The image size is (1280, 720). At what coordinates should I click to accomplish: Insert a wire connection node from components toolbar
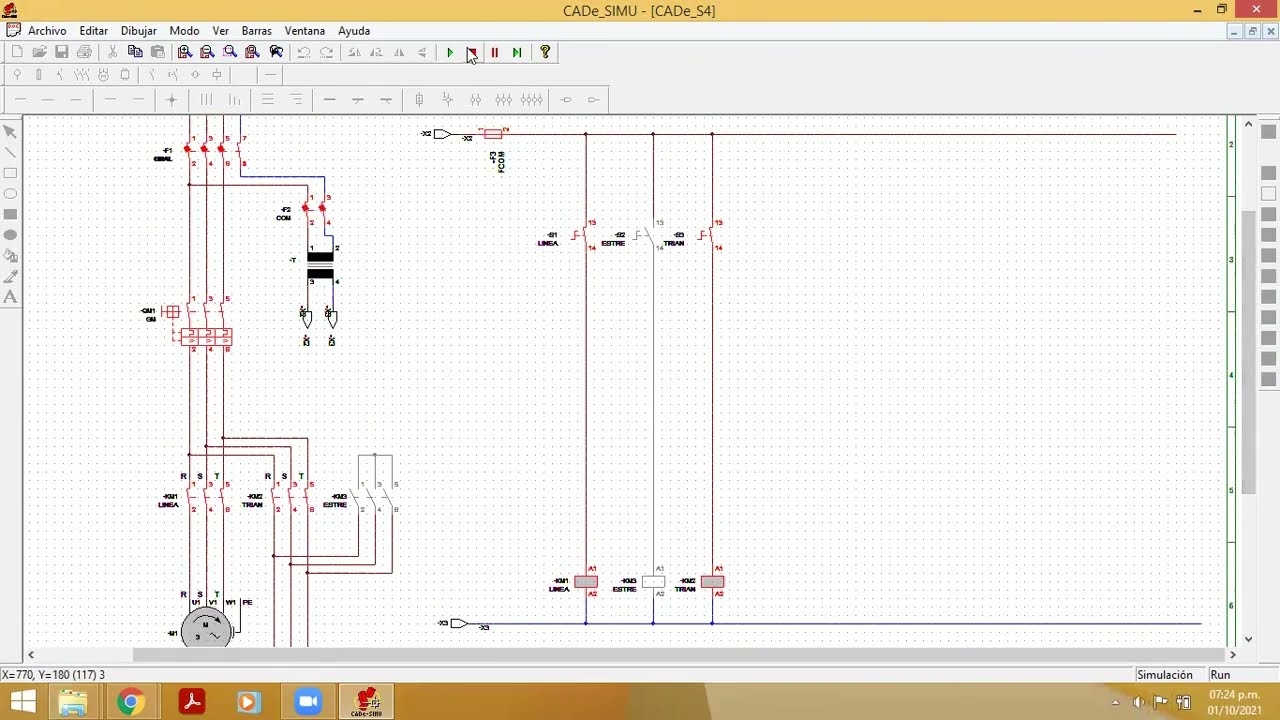(x=172, y=99)
